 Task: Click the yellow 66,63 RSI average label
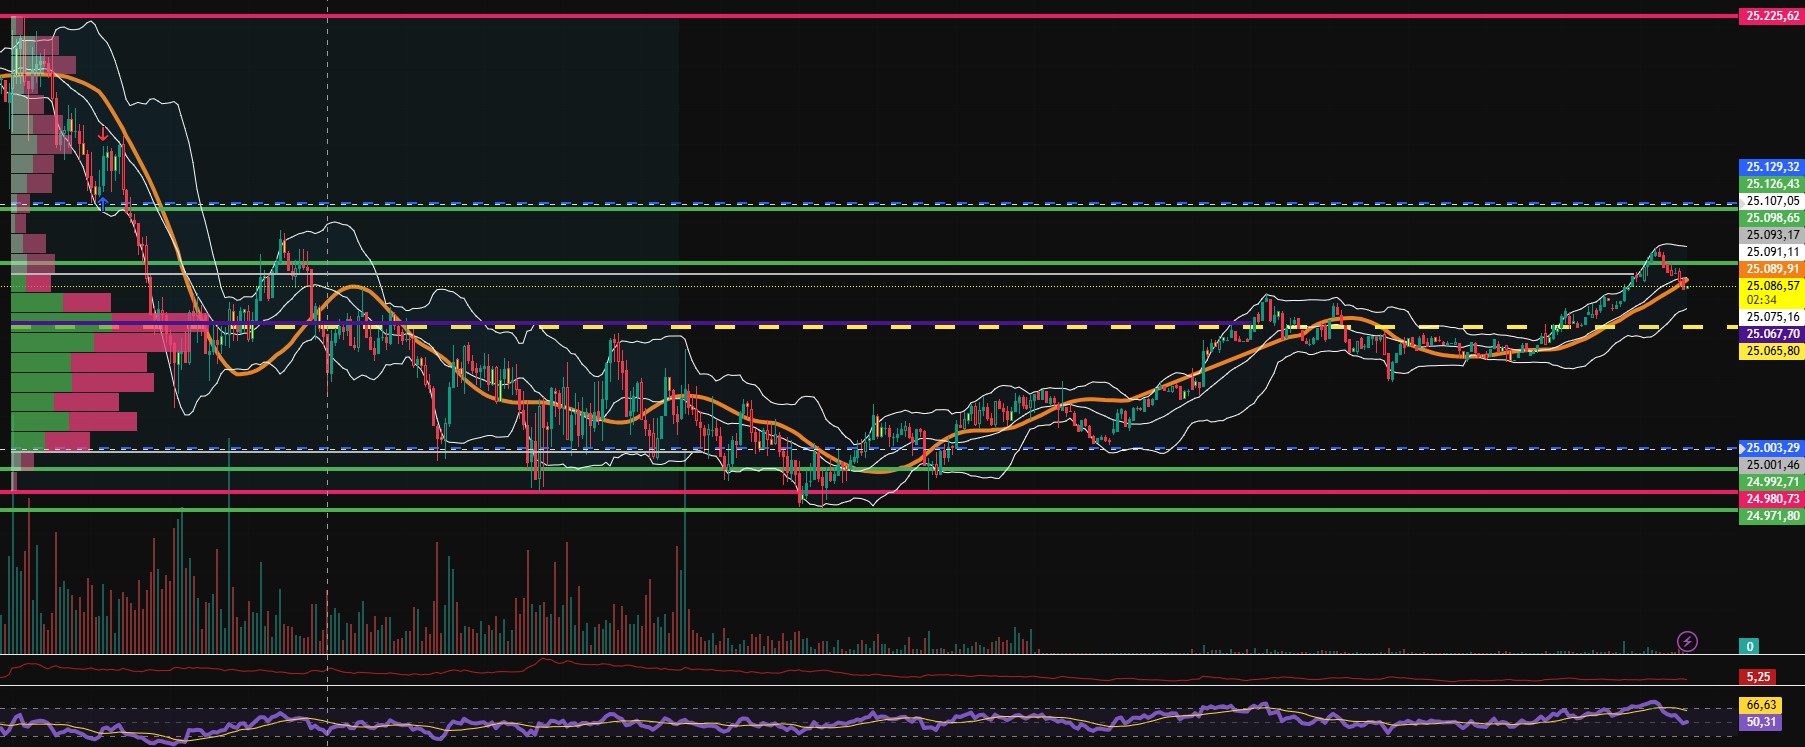coord(1761,705)
